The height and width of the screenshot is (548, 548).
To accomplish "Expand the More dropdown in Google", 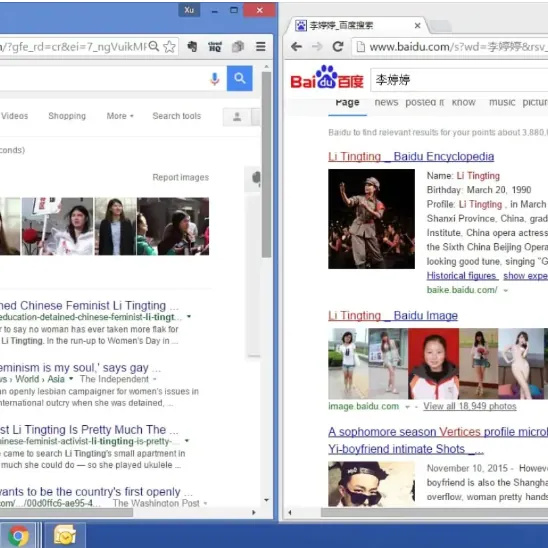I will point(120,116).
